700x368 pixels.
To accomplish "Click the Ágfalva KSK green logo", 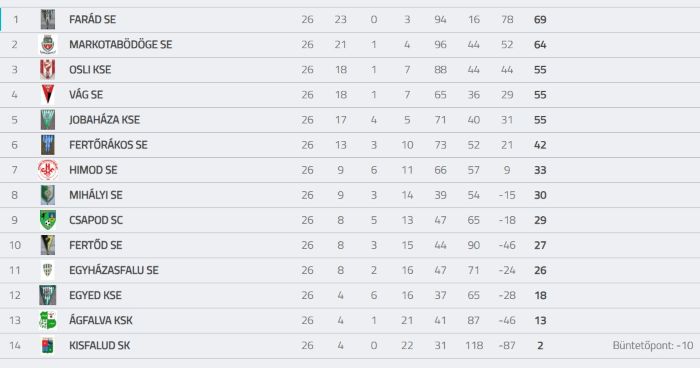I will pos(48,320).
